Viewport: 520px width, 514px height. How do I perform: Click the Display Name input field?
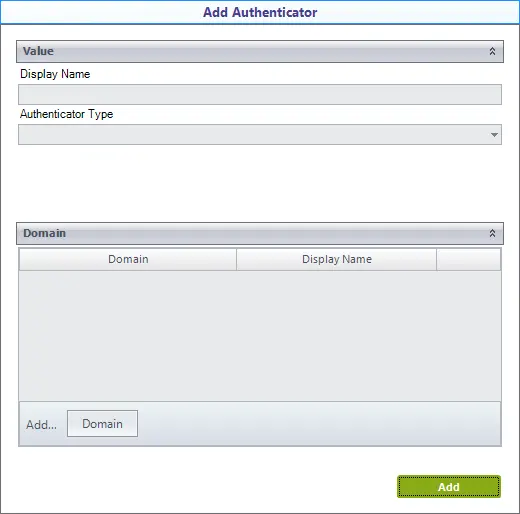260,94
